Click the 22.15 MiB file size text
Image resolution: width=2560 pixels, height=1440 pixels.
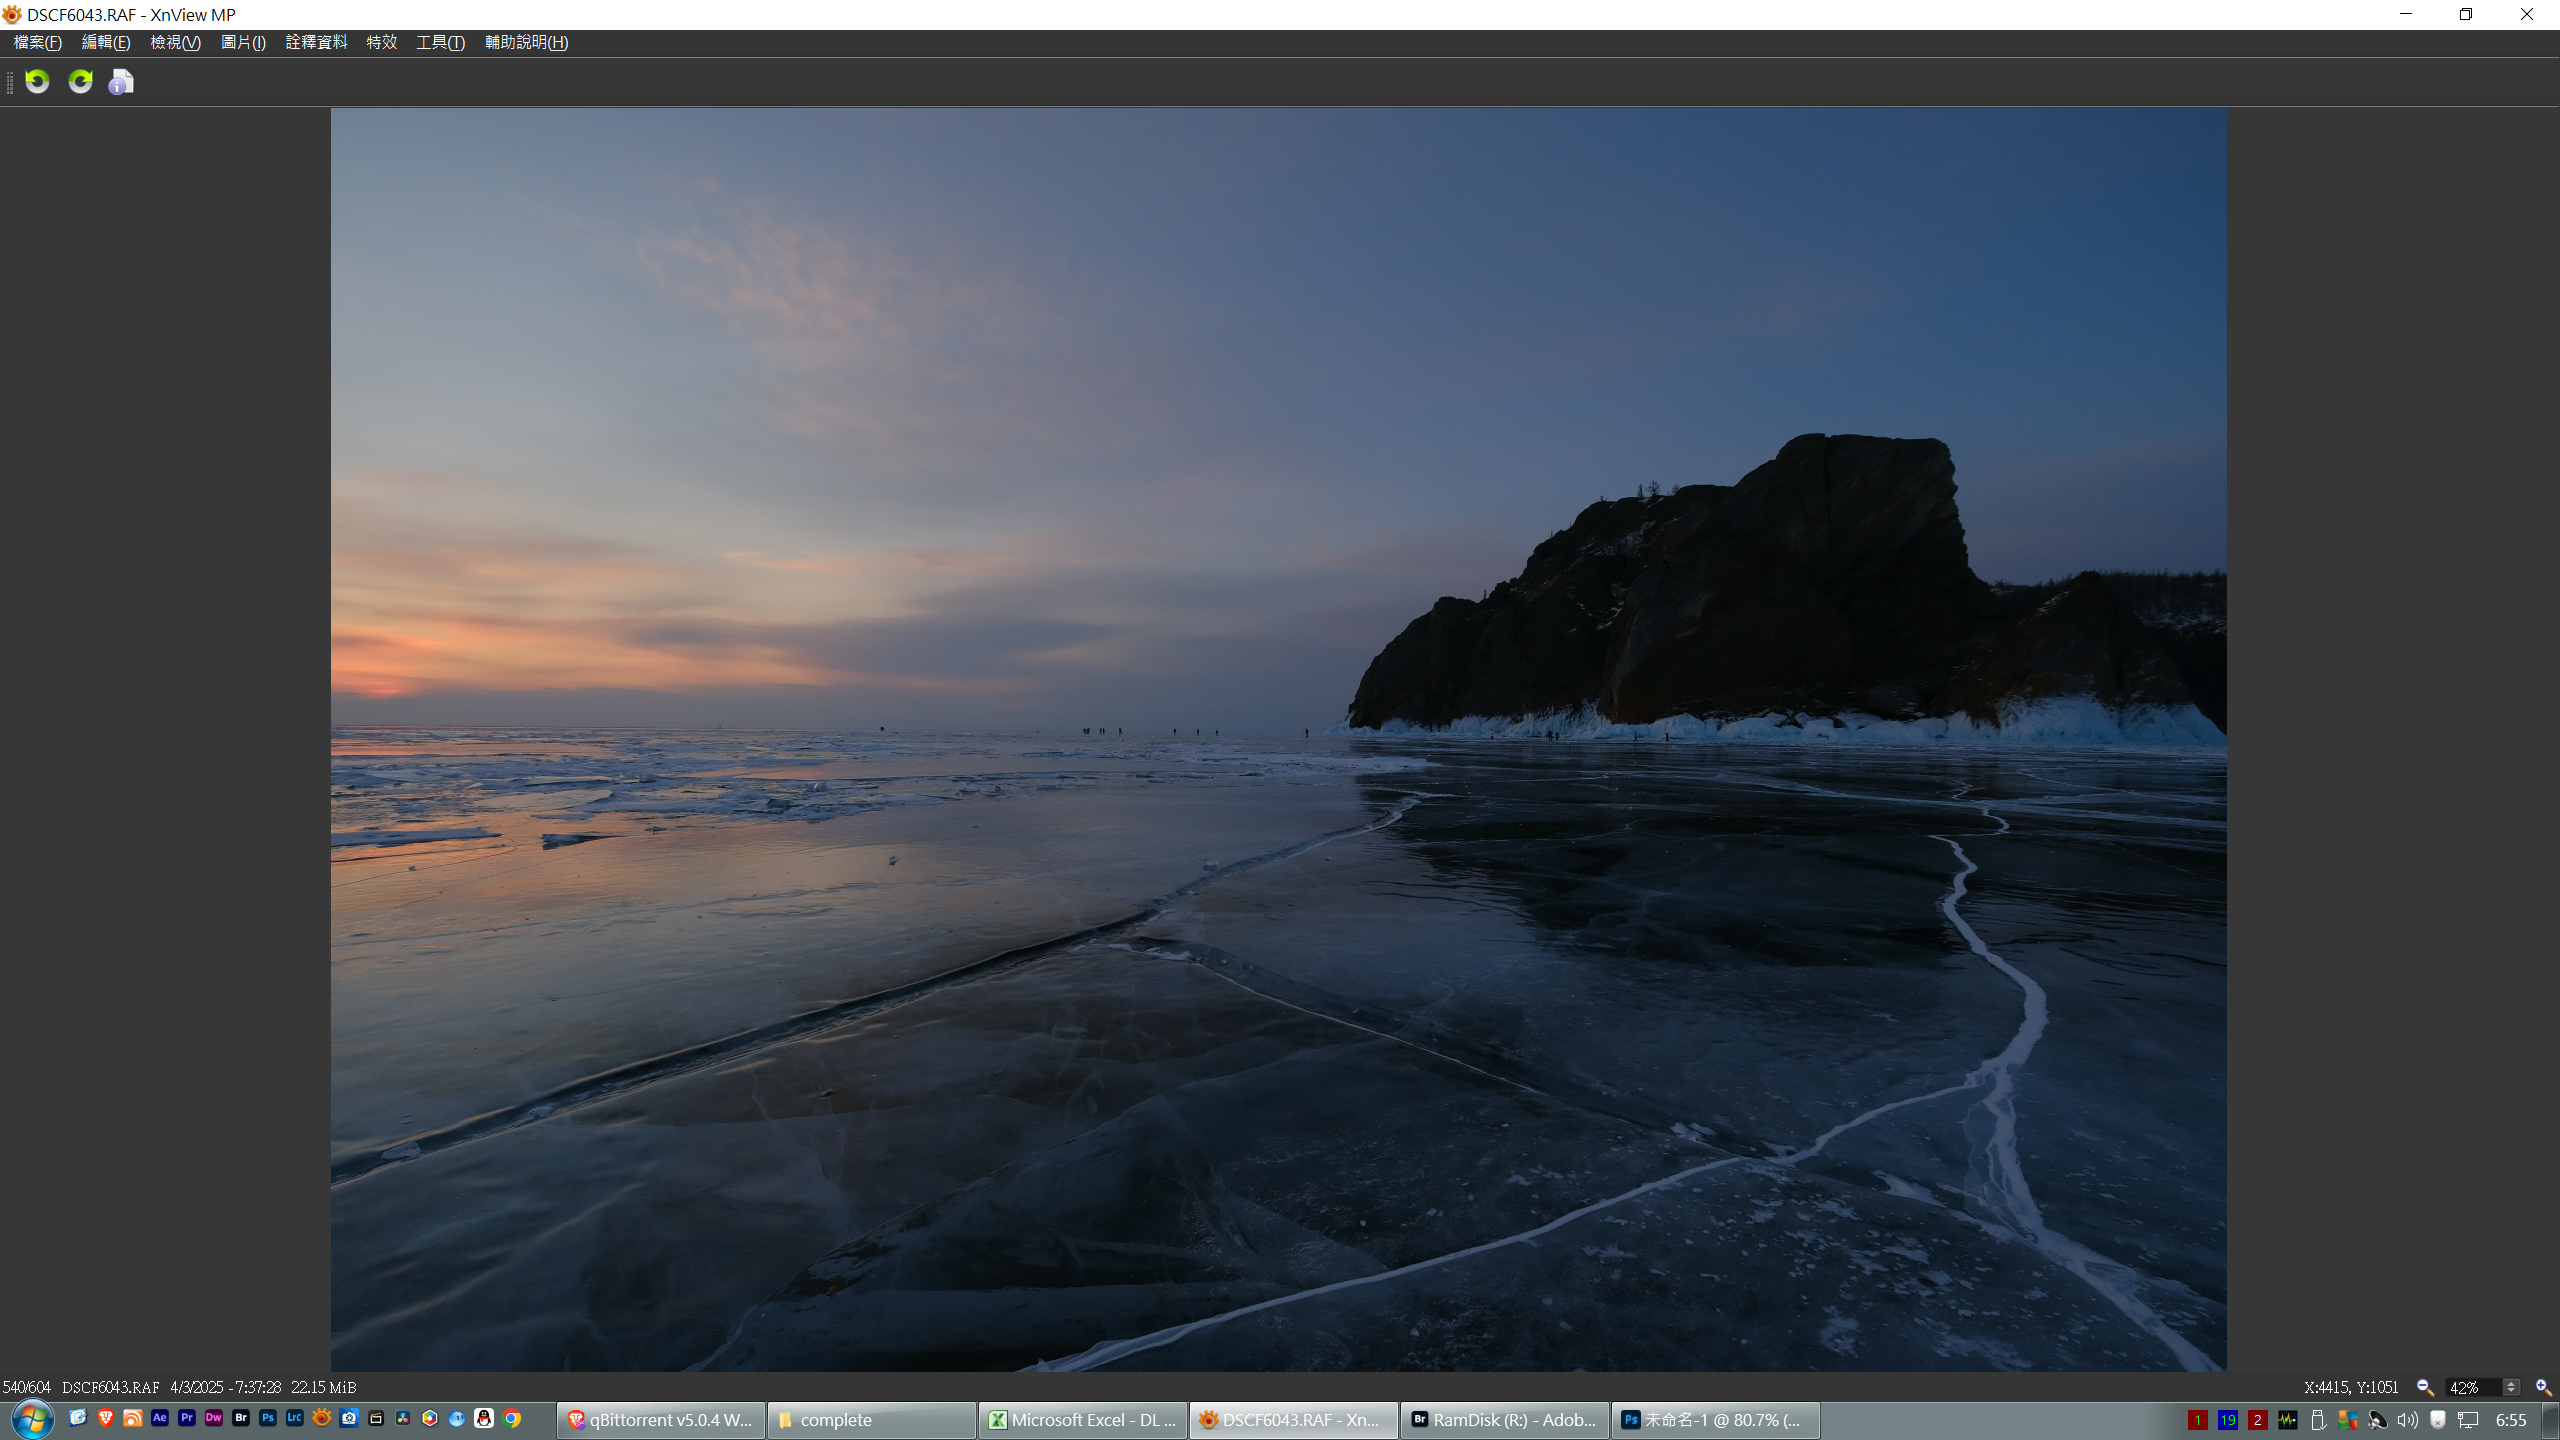[324, 1387]
